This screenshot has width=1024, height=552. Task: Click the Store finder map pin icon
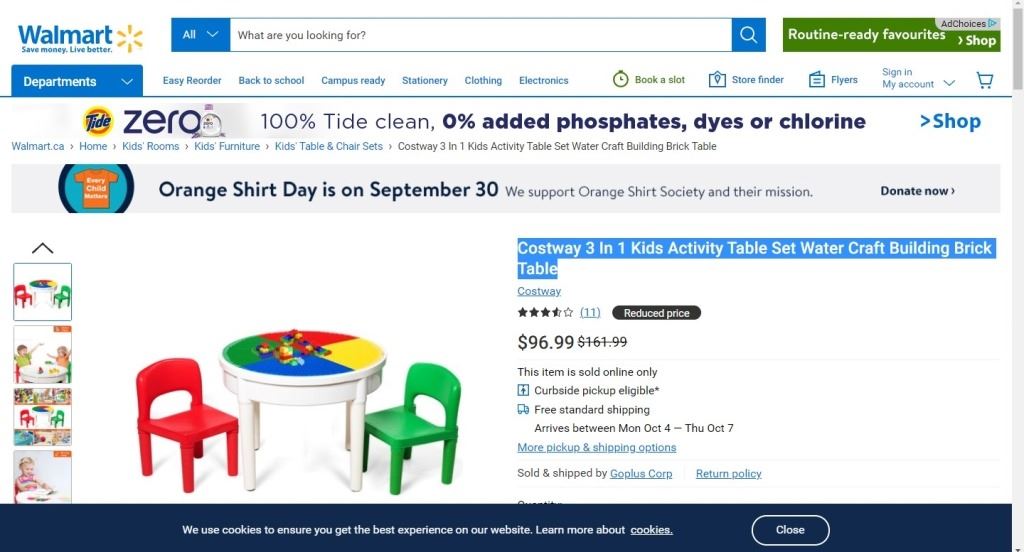click(717, 79)
